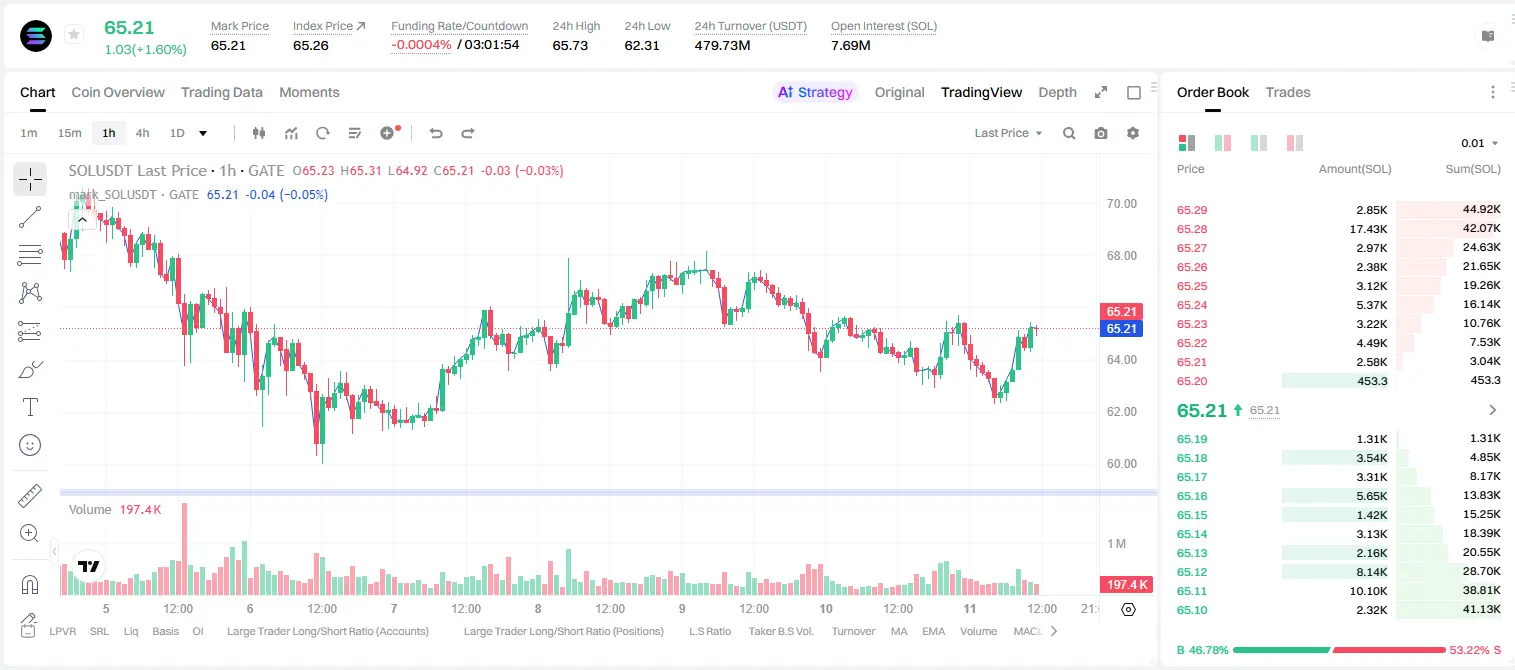1515x670 pixels.
Task: Select the trend line drawing tool
Action: coord(30,217)
